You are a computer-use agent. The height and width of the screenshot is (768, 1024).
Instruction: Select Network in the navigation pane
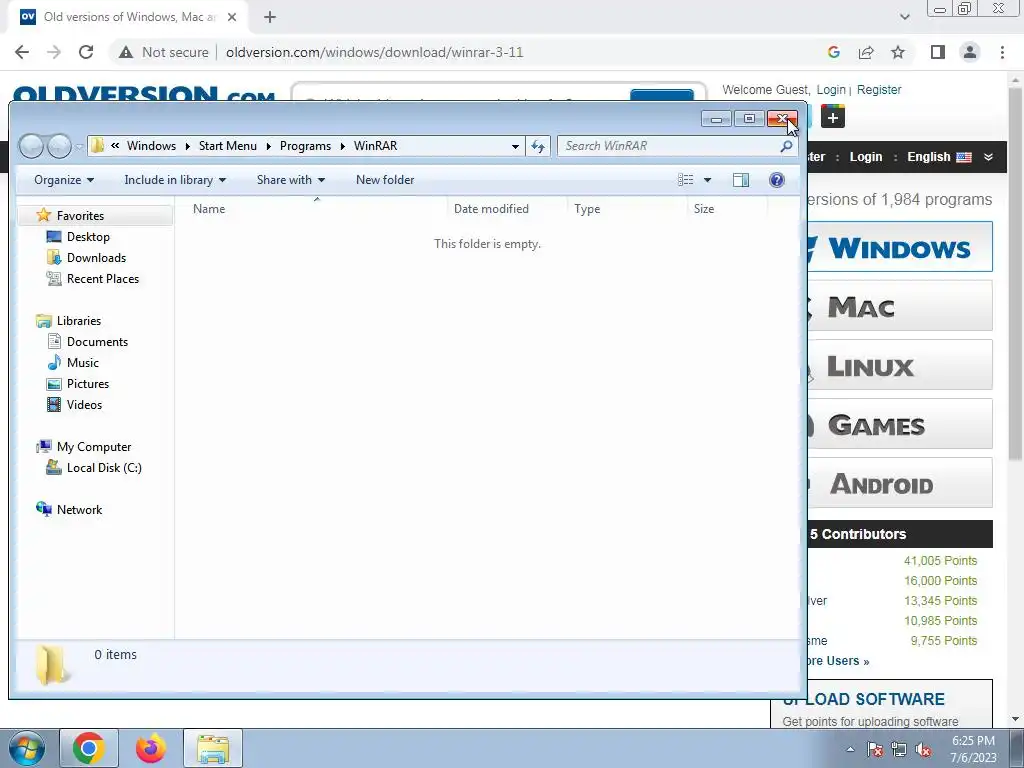(79, 509)
